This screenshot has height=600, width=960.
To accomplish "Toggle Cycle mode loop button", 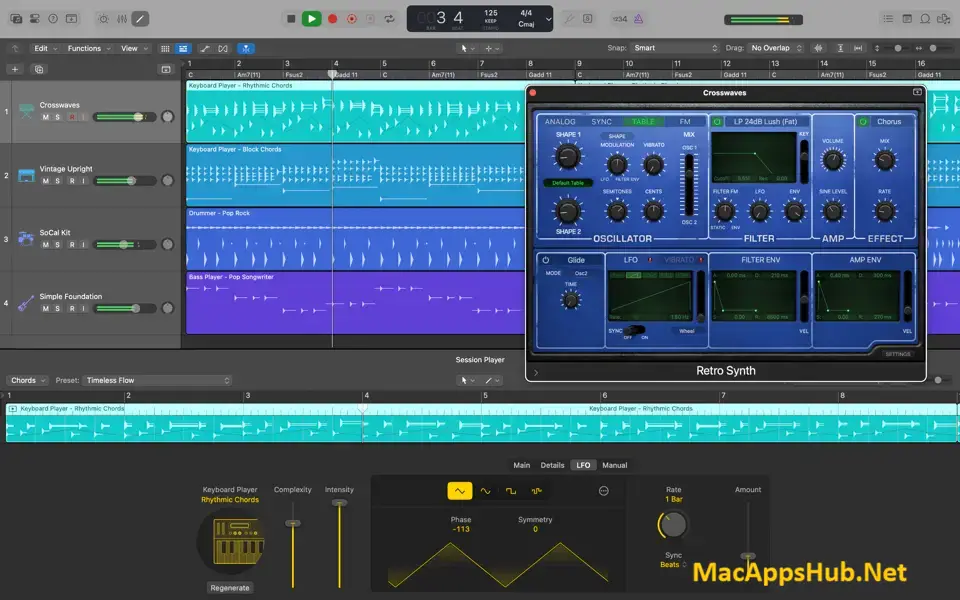I will coord(389,19).
